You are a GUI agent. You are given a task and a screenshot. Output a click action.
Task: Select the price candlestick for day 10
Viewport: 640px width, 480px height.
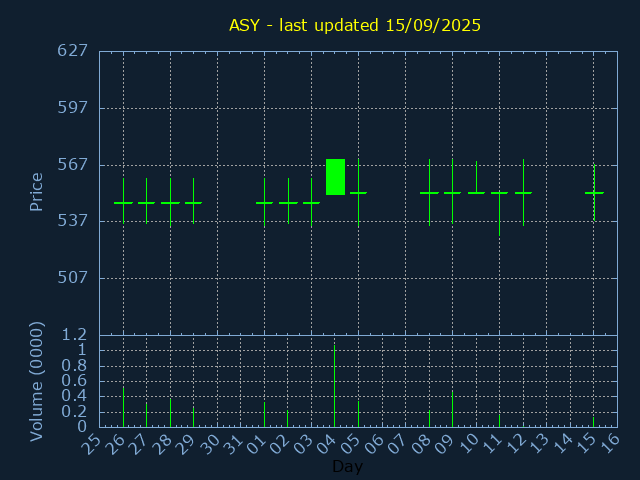[x=476, y=178]
